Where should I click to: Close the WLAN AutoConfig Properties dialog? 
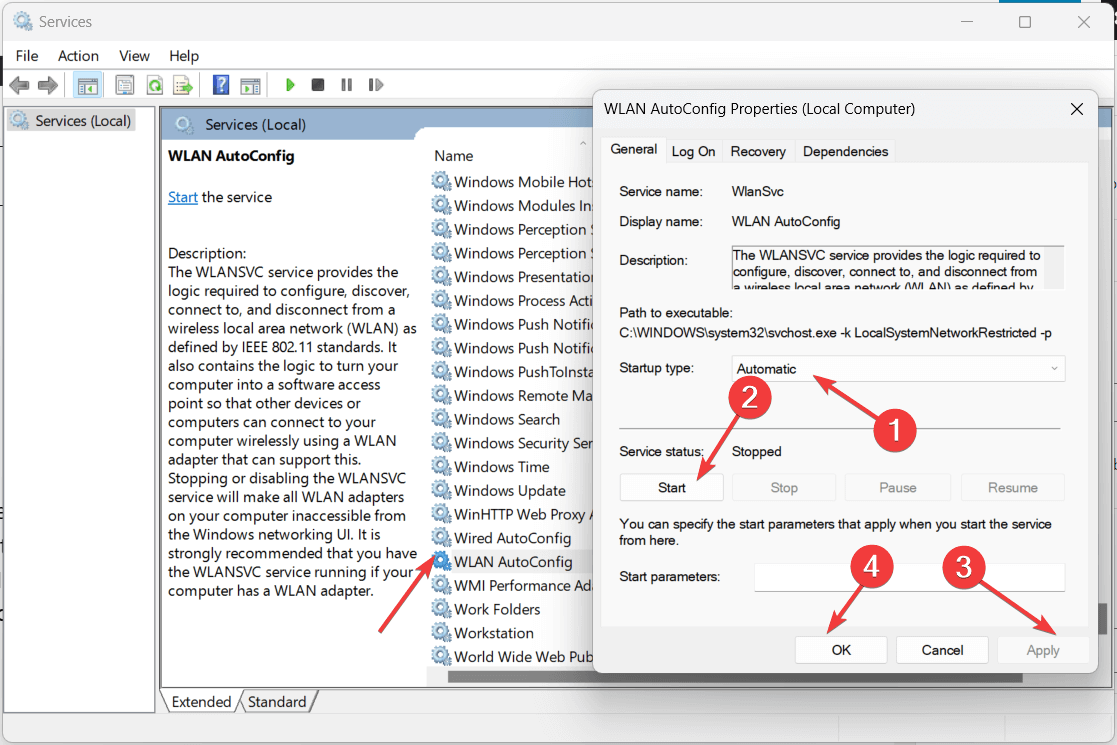(x=1076, y=109)
